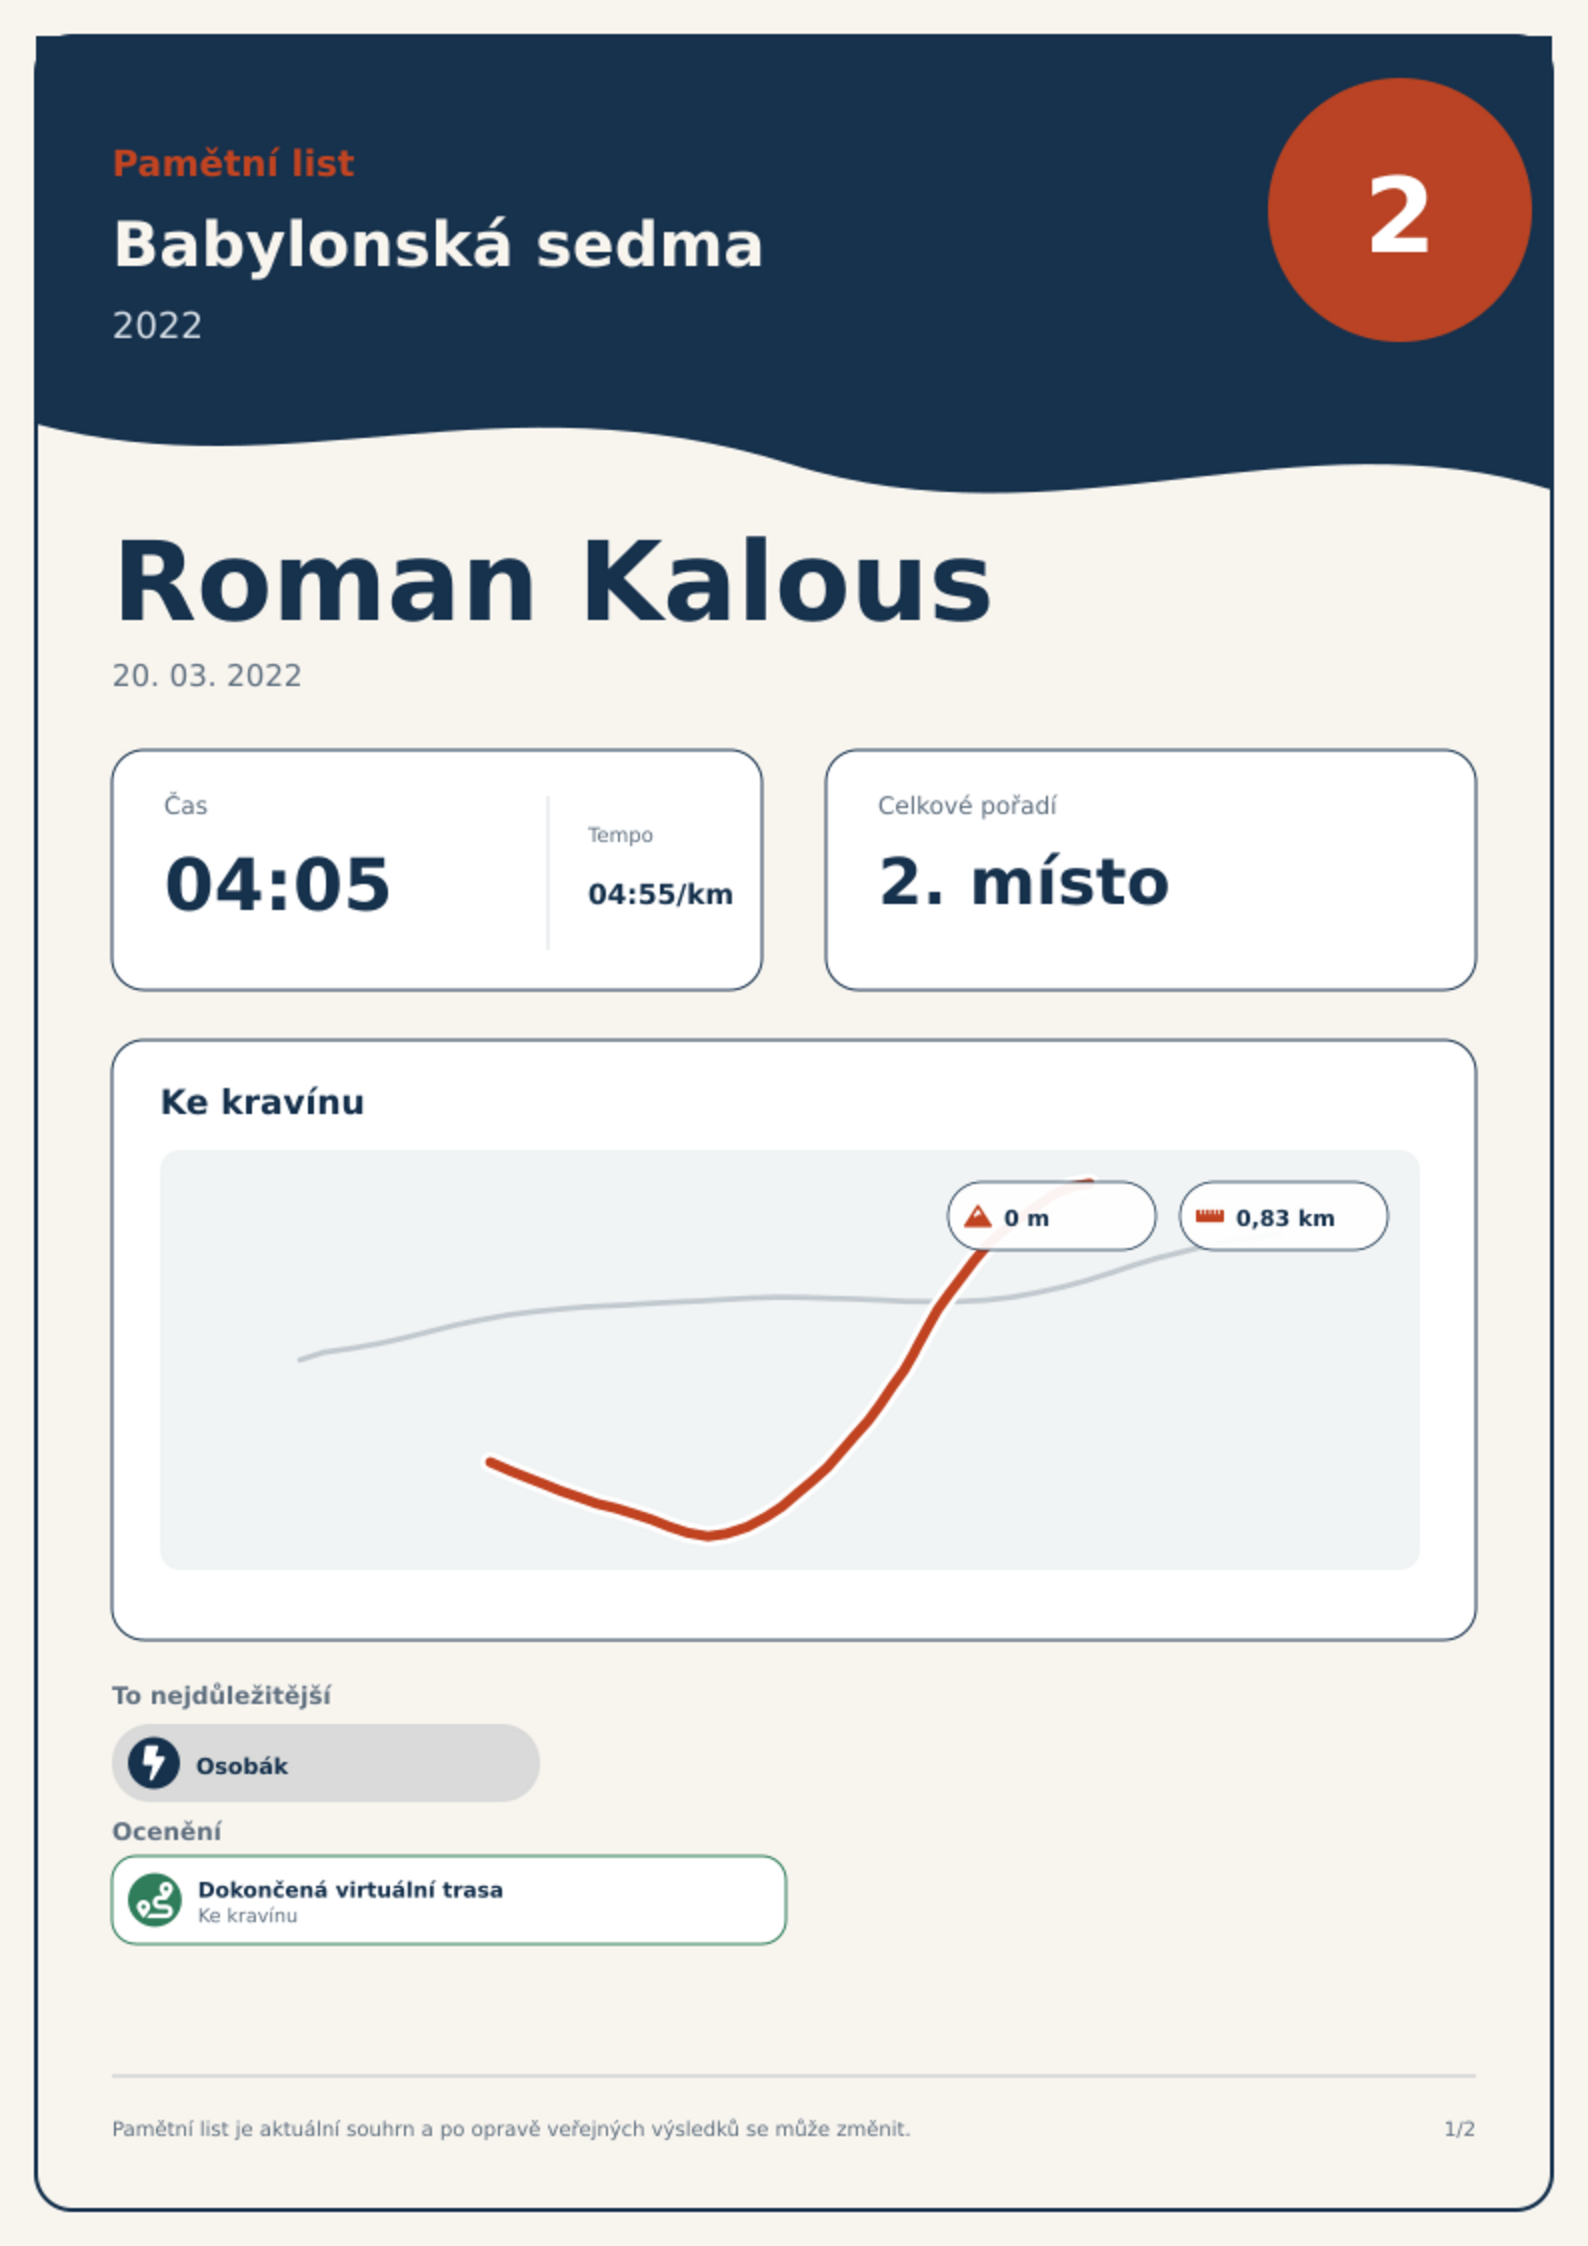The width and height of the screenshot is (1588, 2246).
Task: Click the orange circle with number 2
Action: click(x=1399, y=210)
